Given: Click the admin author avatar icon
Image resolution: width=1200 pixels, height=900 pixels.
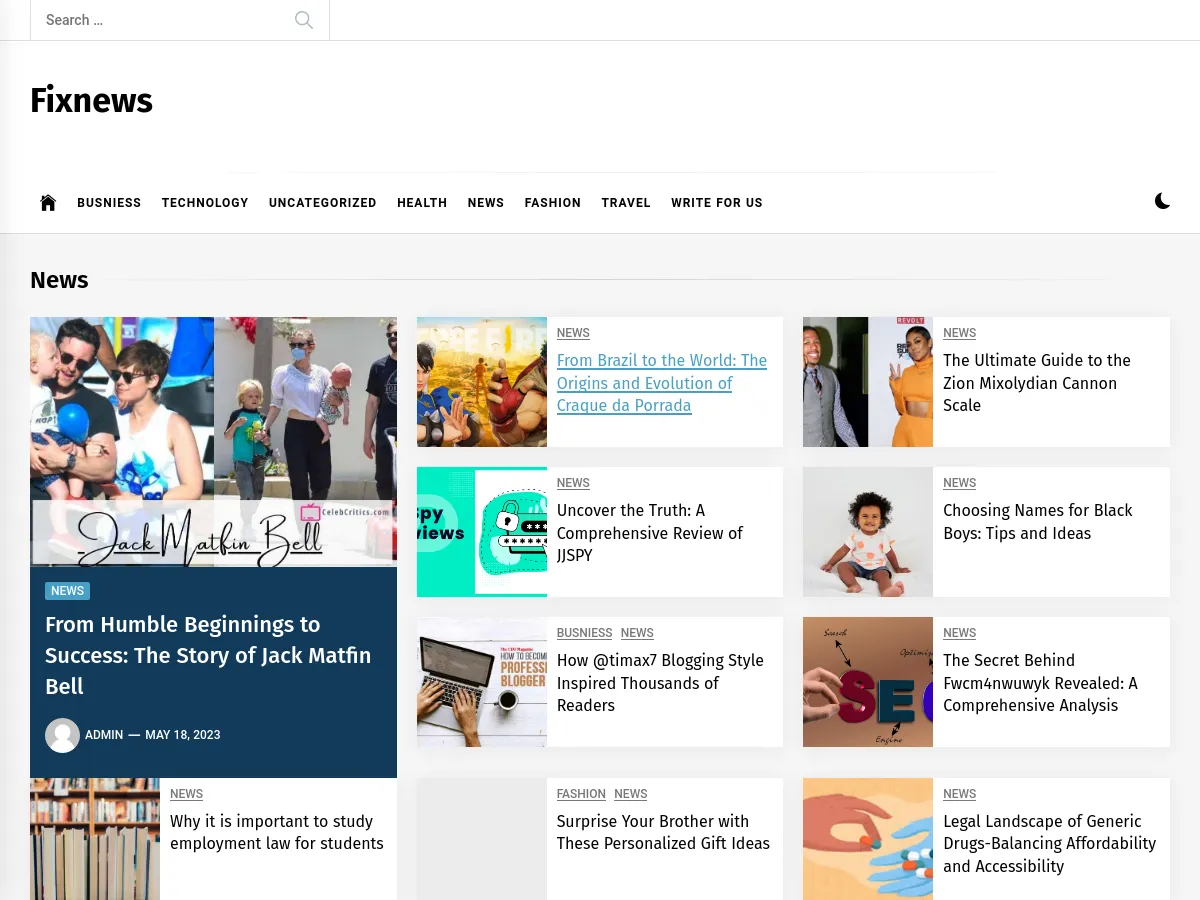Looking at the screenshot, I should coord(62,735).
